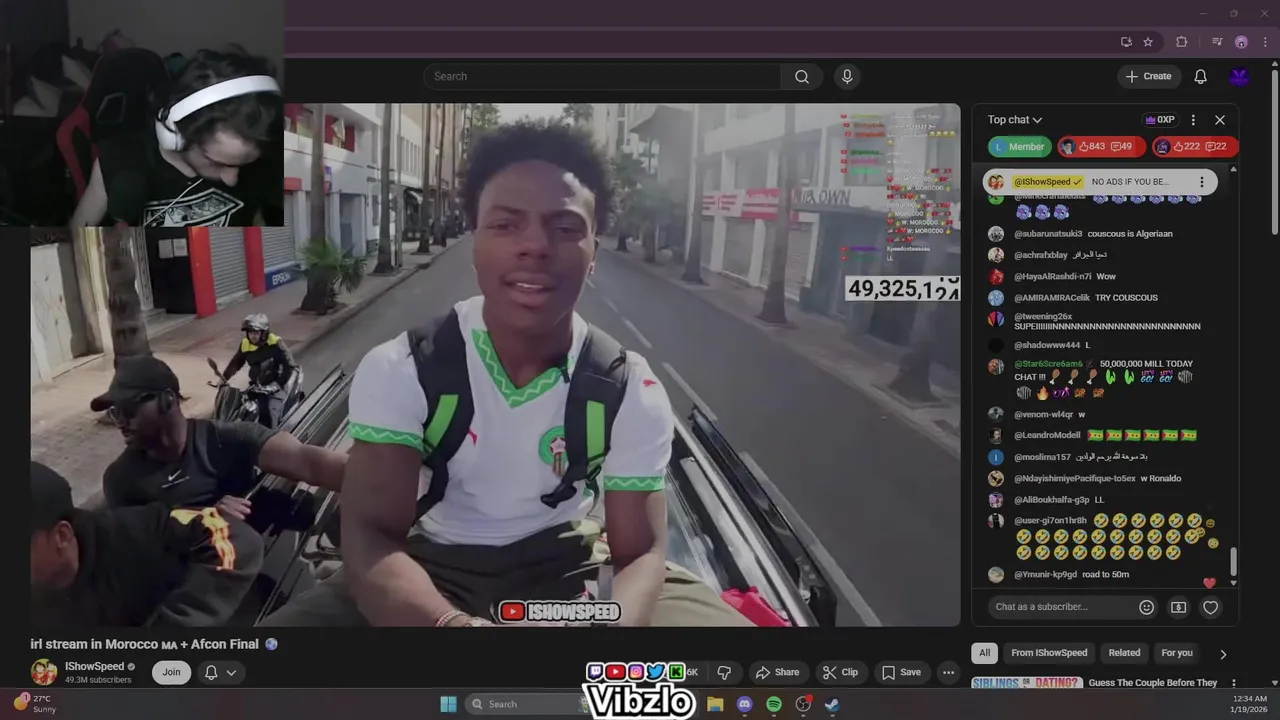The width and height of the screenshot is (1280, 720).
Task: Open the browser extensions puzzle icon
Action: coord(1182,42)
